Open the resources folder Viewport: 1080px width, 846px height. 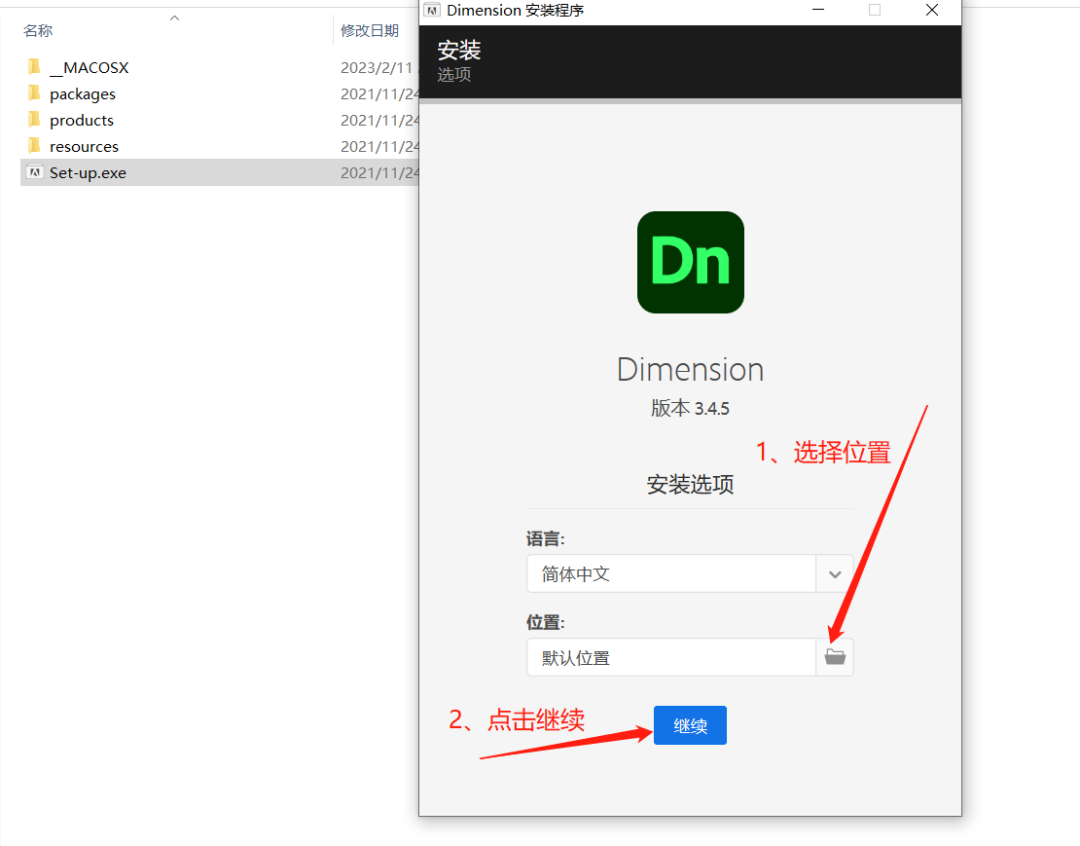coord(82,145)
